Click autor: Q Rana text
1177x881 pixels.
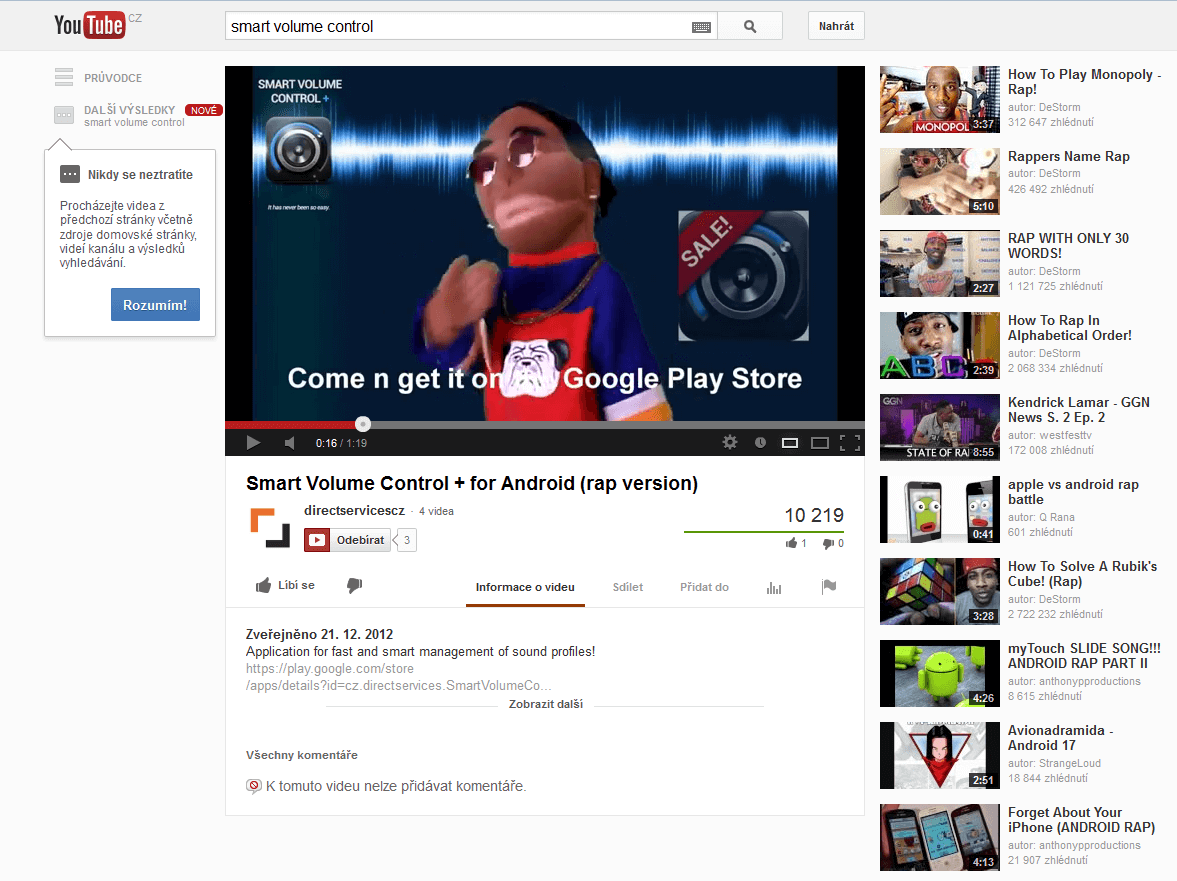(1041, 517)
